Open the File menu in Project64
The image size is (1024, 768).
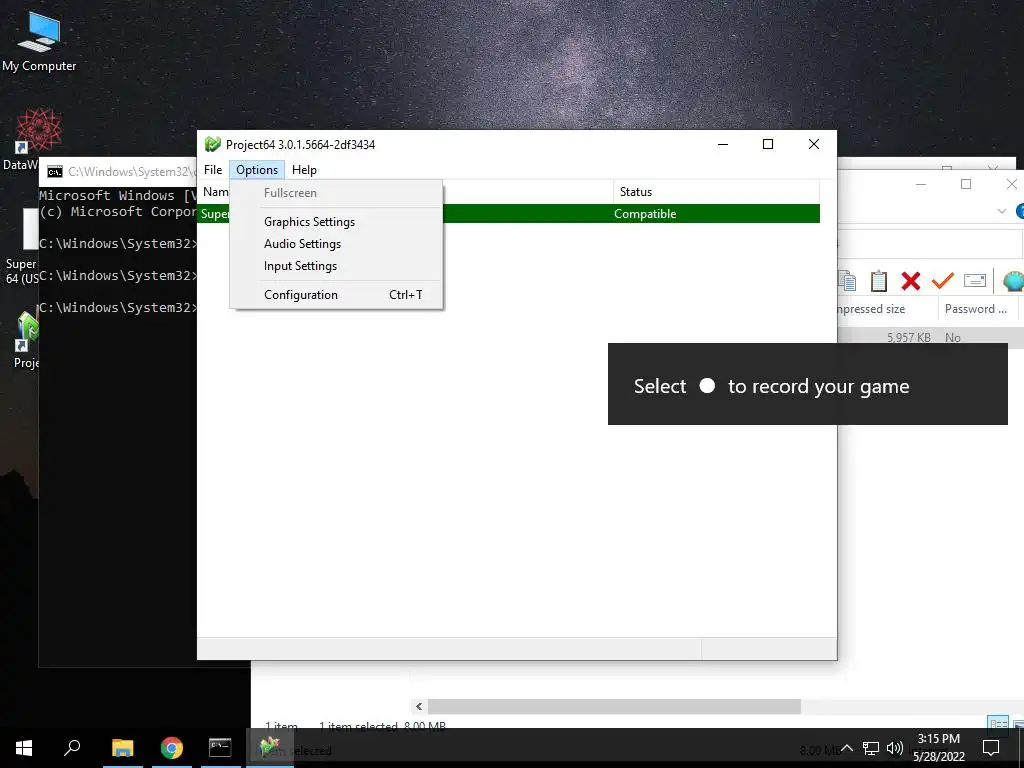click(x=213, y=170)
